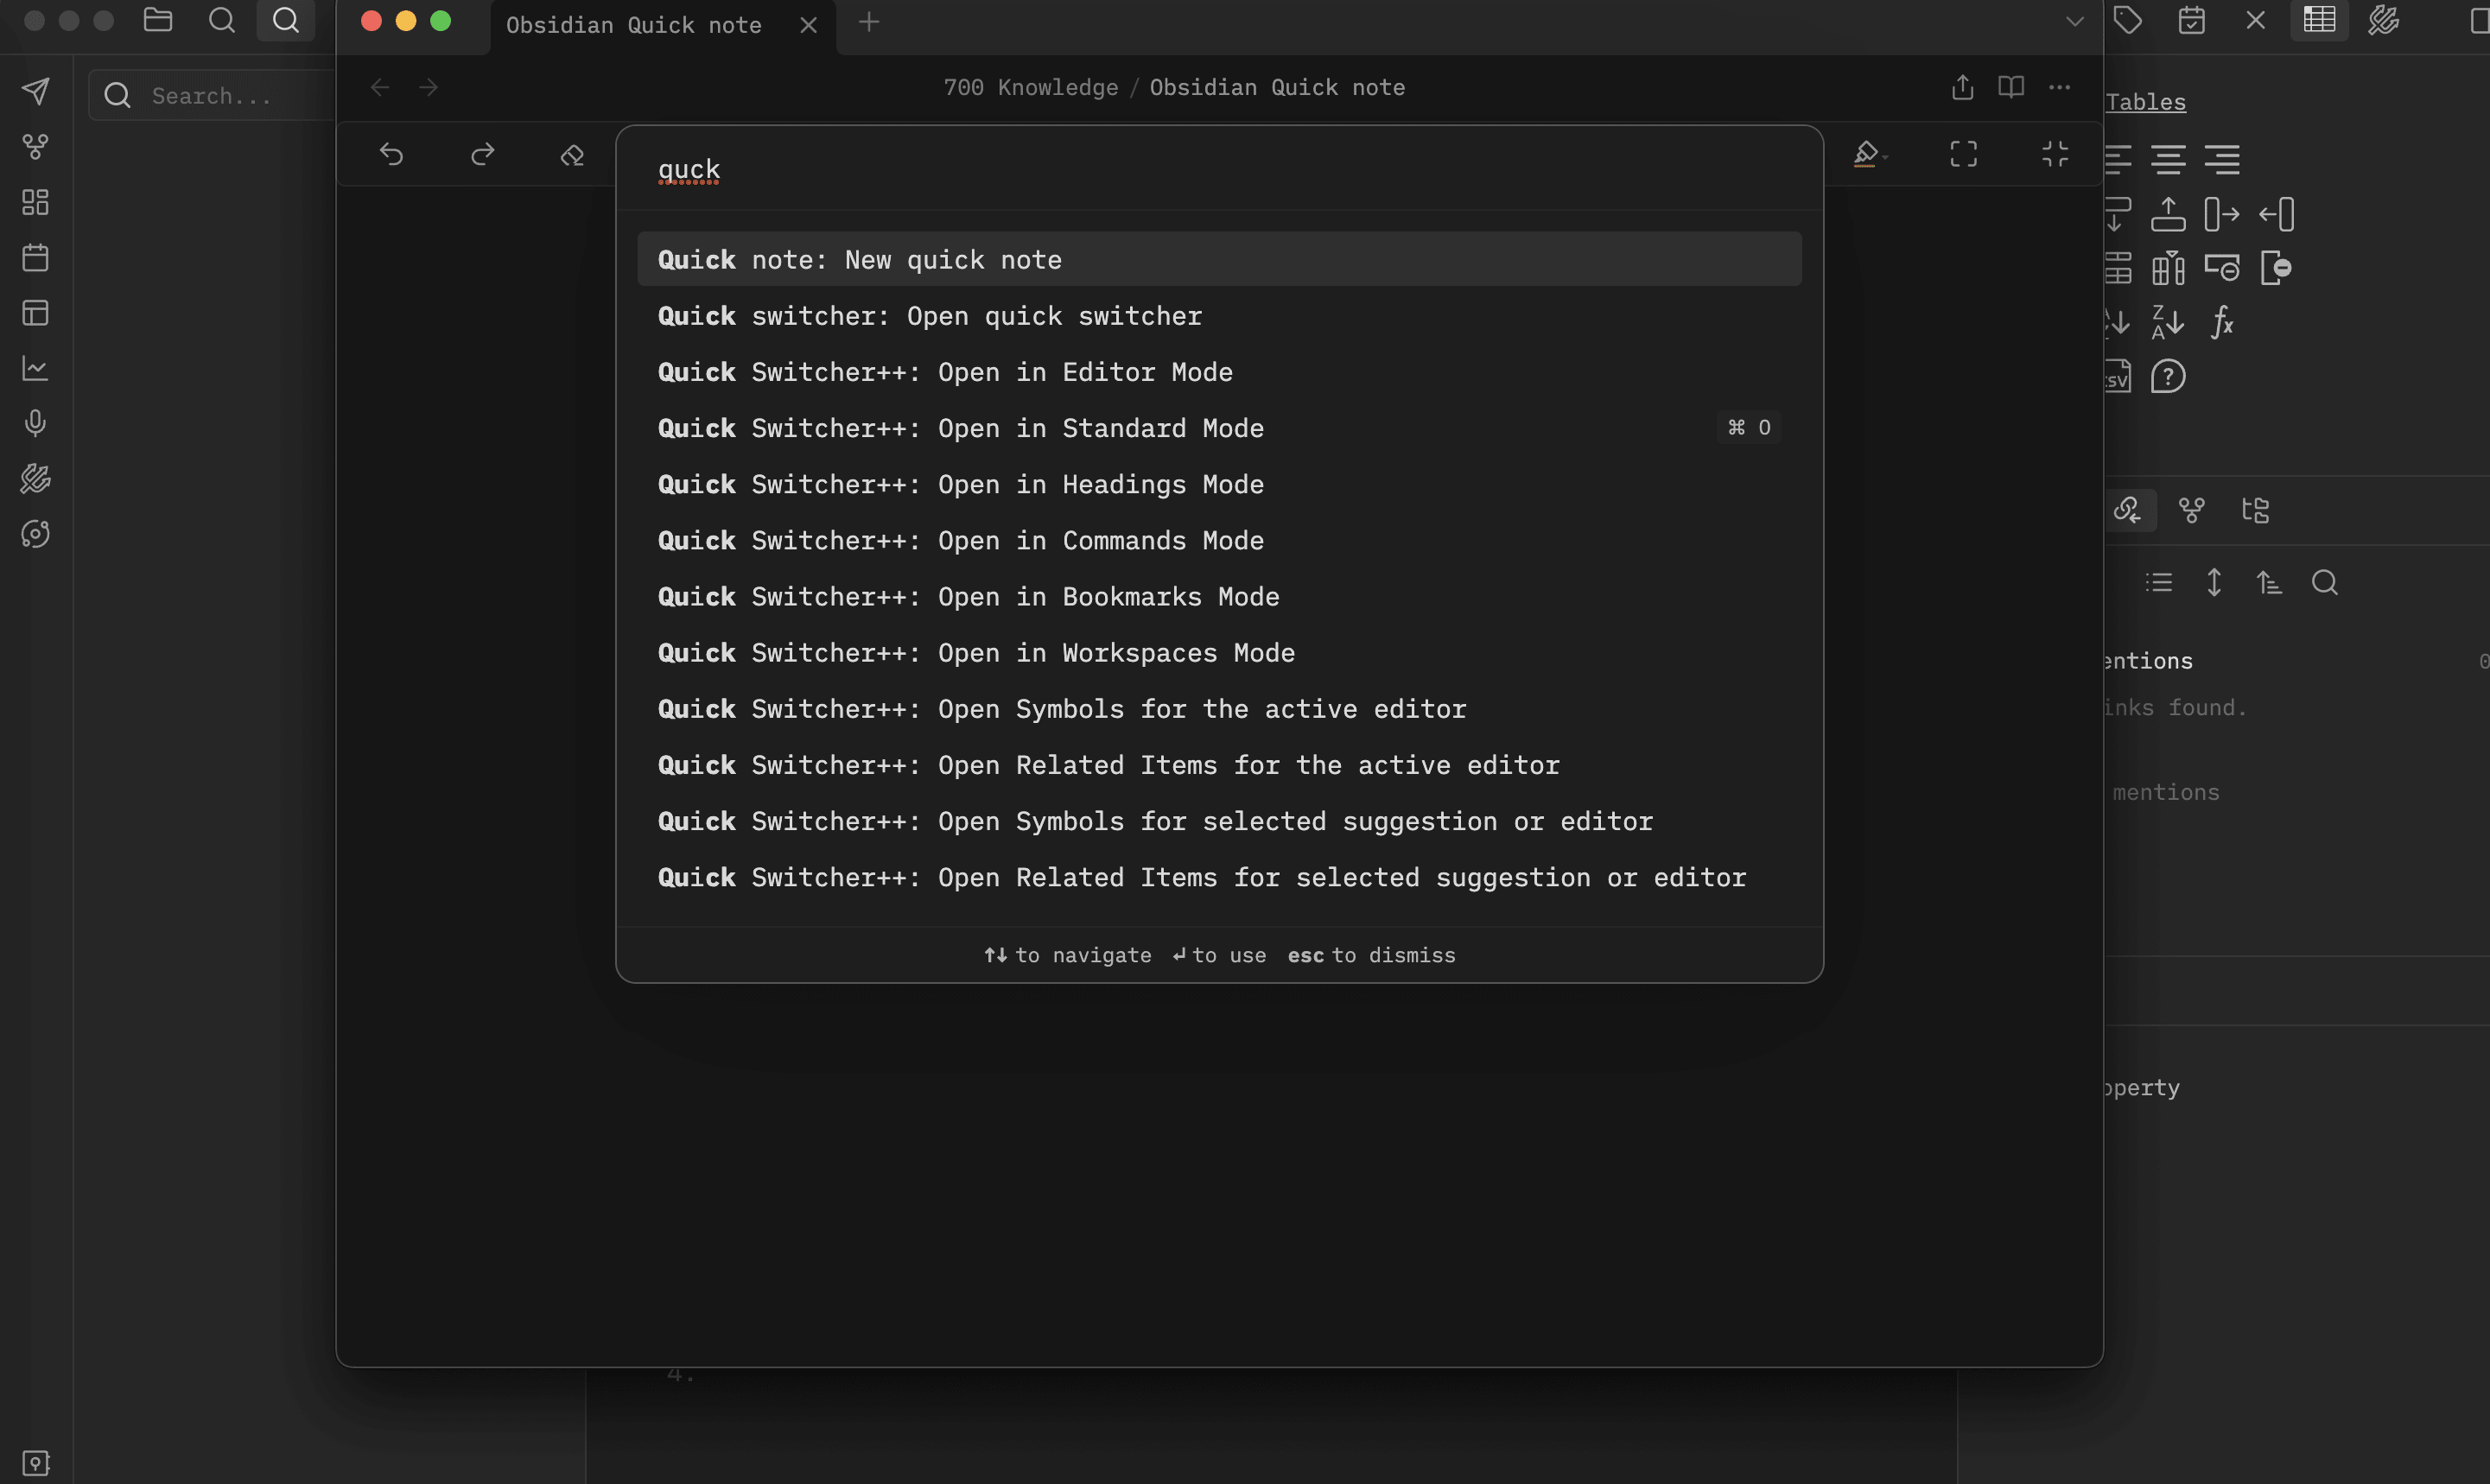Expand the unlinked mentions section
Screen dimensions: 2490x1484
click(2166, 792)
